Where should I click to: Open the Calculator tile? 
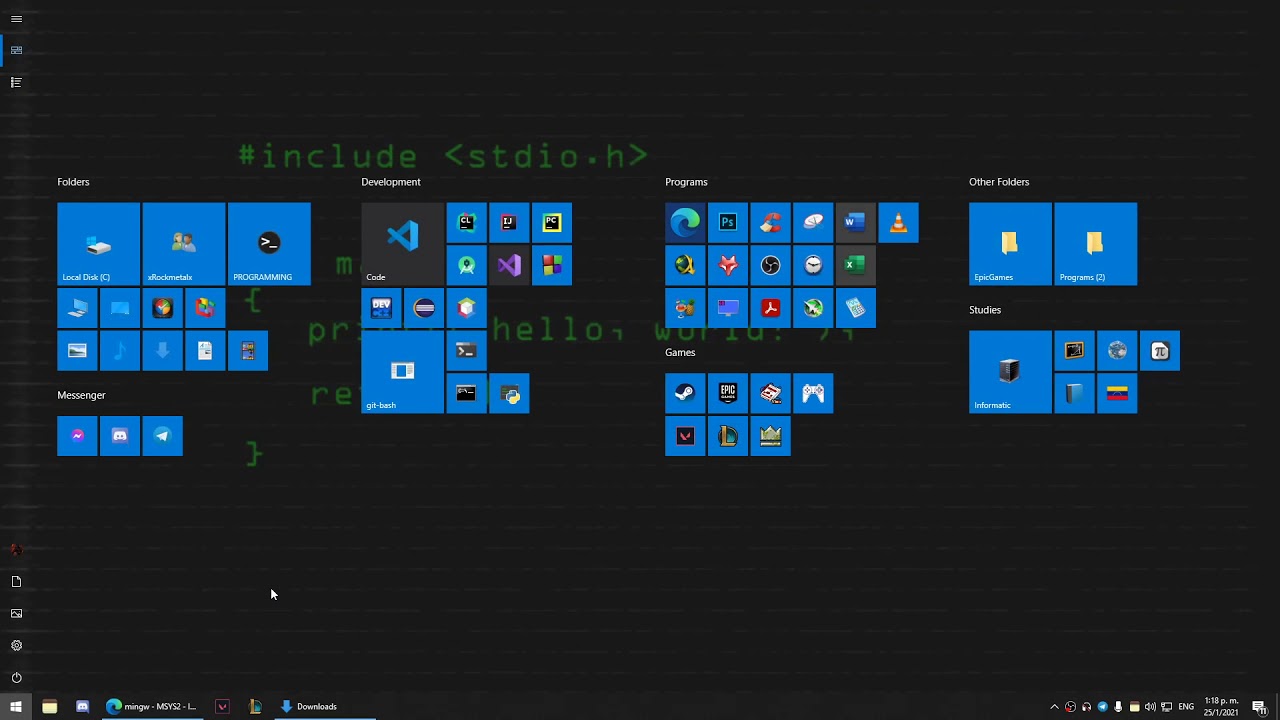pos(855,308)
